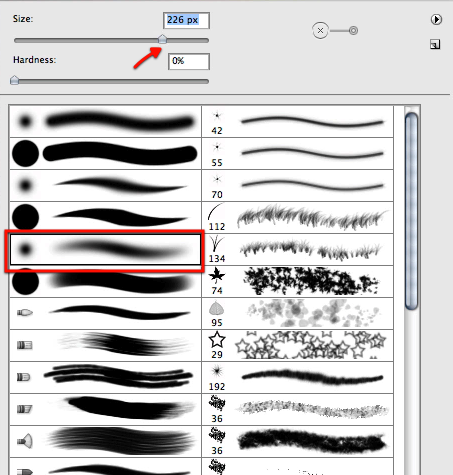Select the bristle brush in the ninth row
Image resolution: width=453 pixels, height=475 pixels.
[x=105, y=377]
